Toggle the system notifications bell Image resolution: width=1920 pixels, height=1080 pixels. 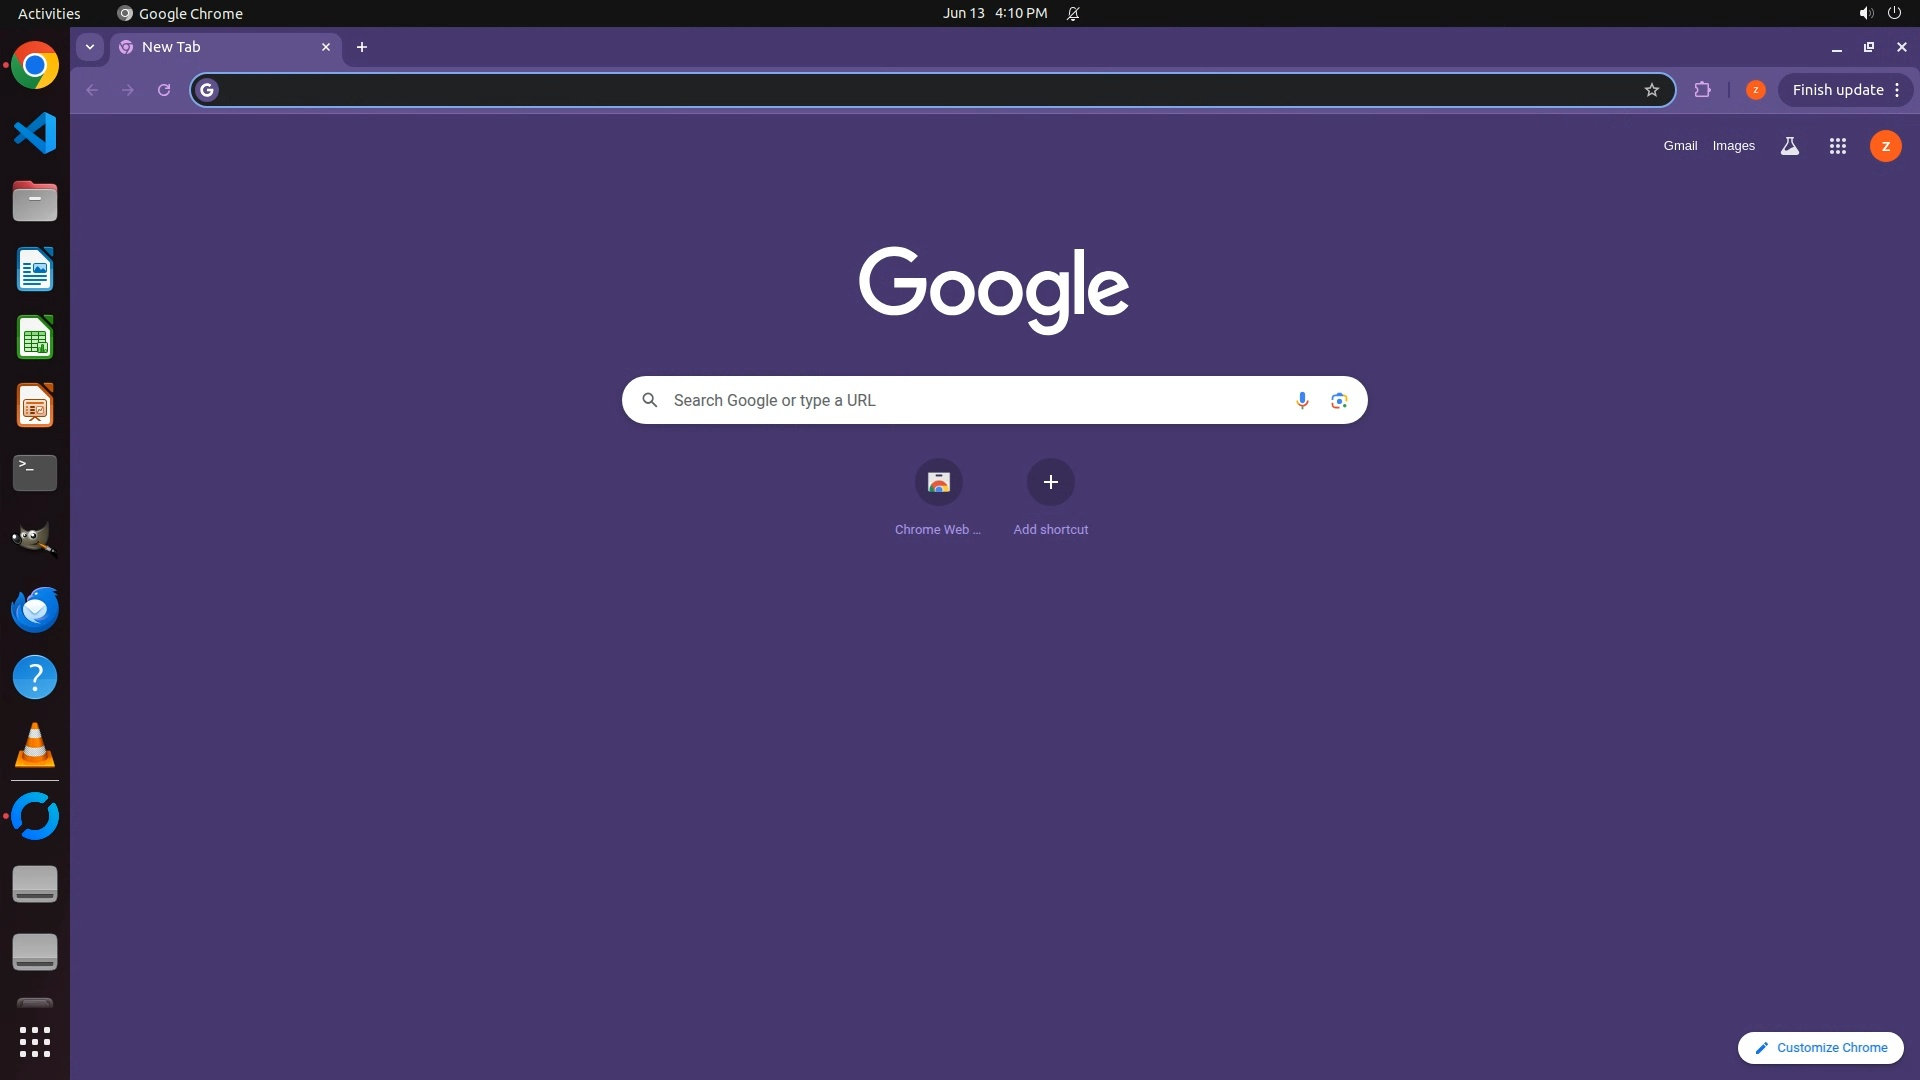pos(1073,14)
